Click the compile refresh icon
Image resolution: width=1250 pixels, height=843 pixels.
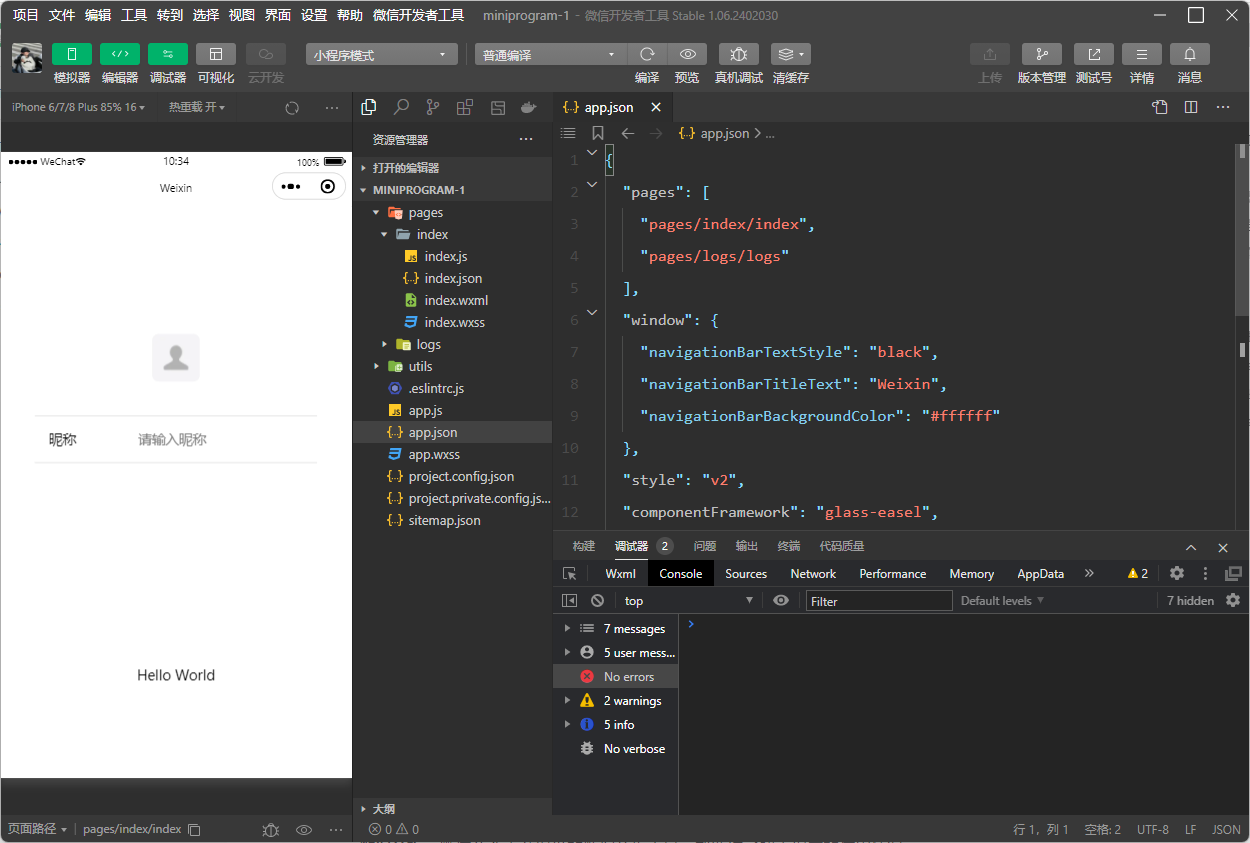pos(647,55)
